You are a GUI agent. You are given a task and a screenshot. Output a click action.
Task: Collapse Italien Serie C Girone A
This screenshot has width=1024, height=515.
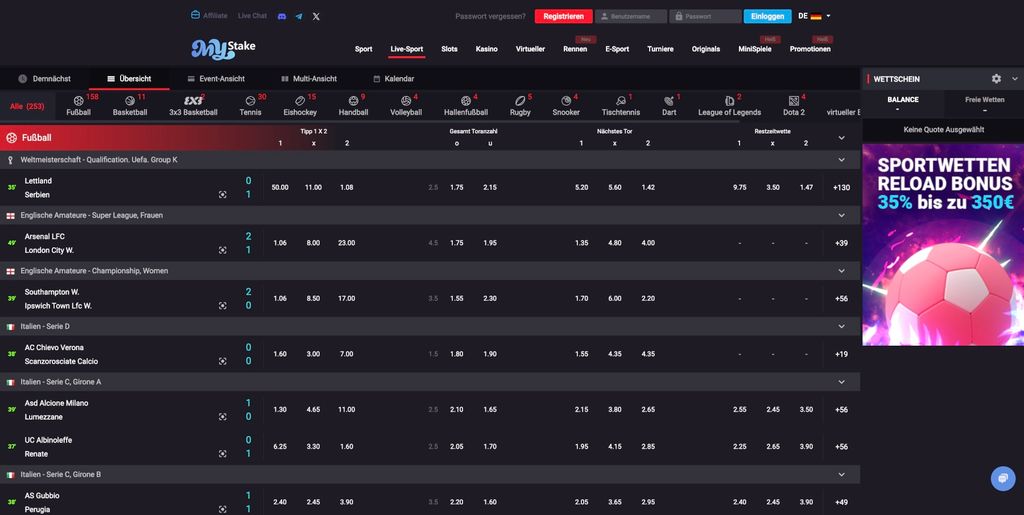click(841, 382)
